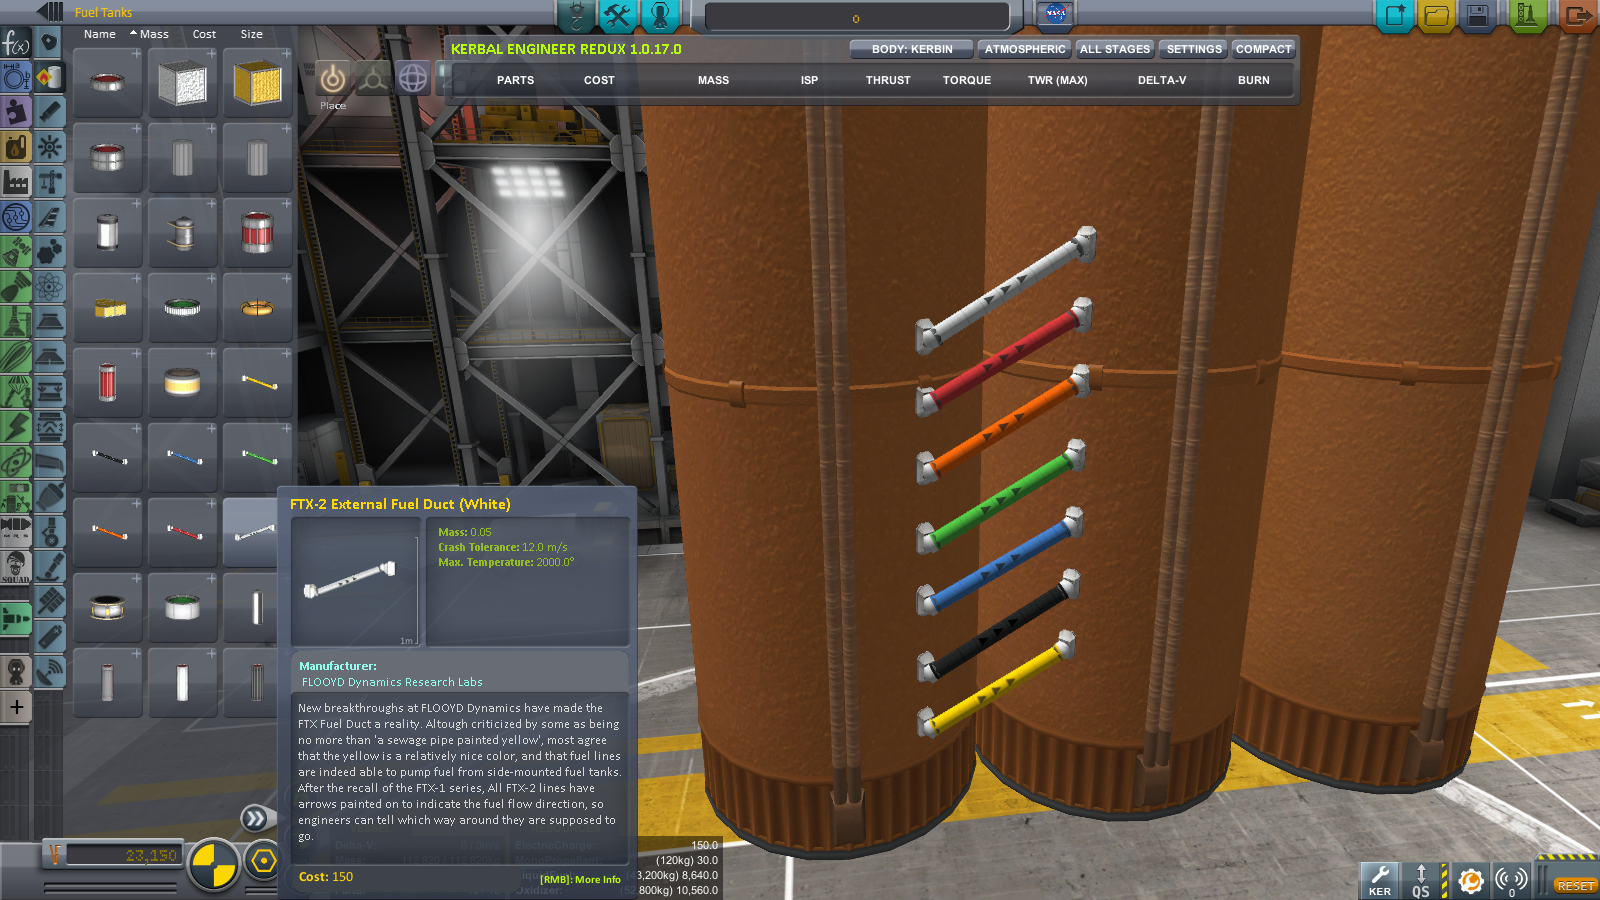Click the Place gizmo tool
This screenshot has height=900, width=1600.
[x=333, y=78]
